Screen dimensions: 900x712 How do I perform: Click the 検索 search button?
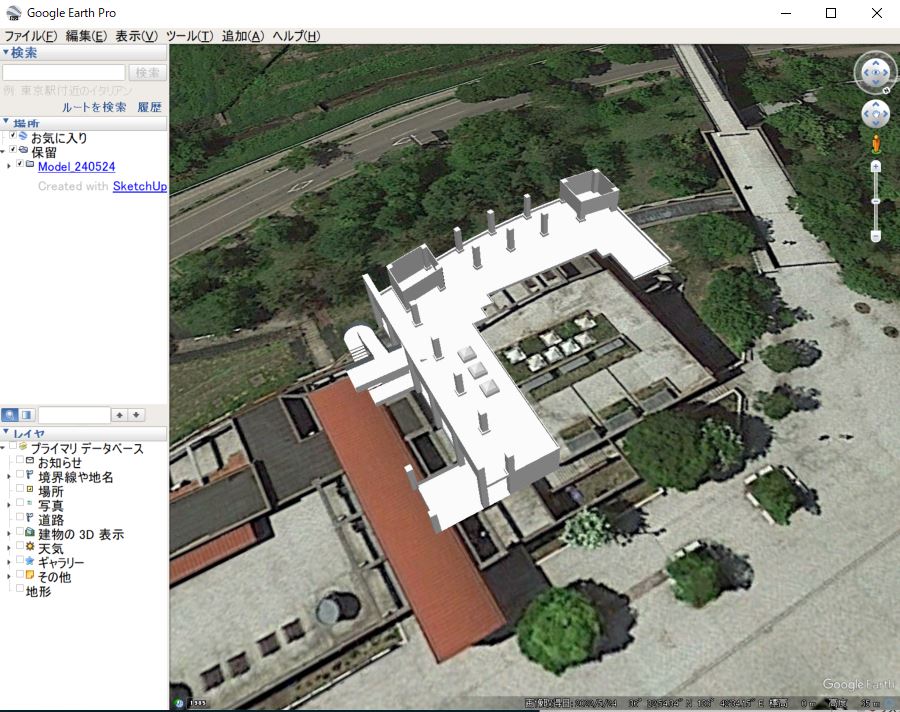tap(148, 73)
